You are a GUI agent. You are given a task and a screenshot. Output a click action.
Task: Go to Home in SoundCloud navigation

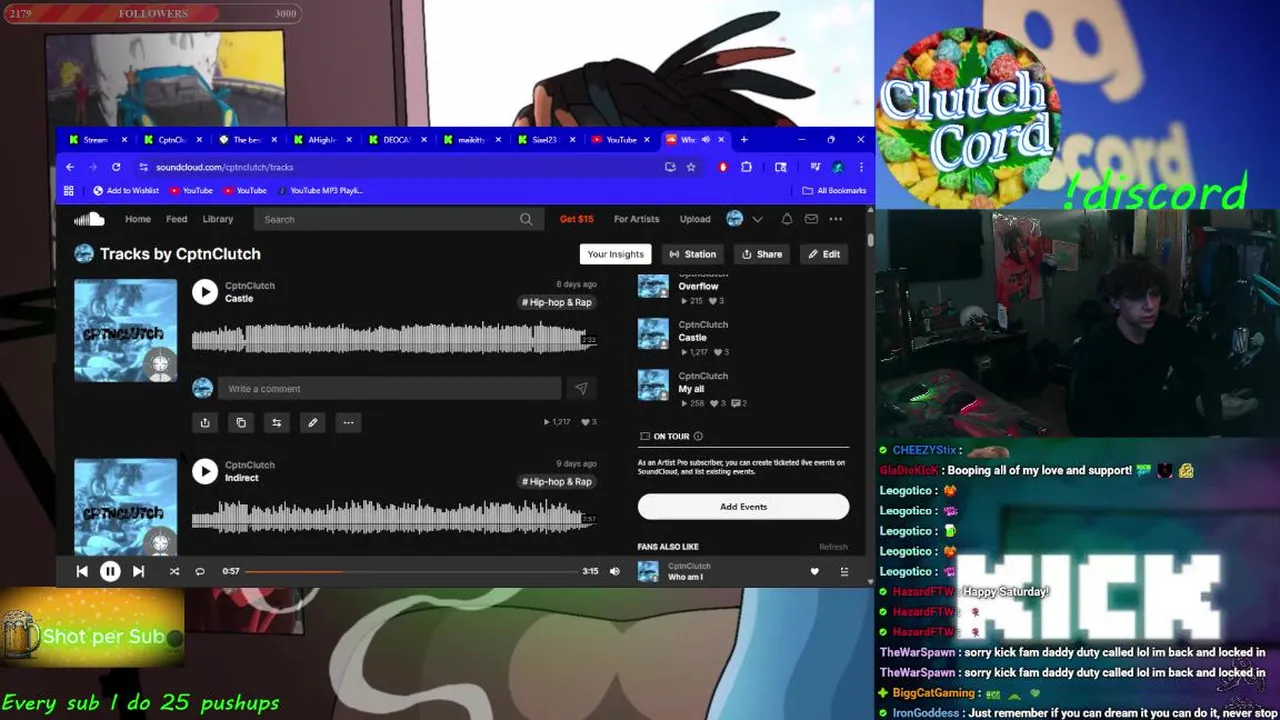coord(138,219)
